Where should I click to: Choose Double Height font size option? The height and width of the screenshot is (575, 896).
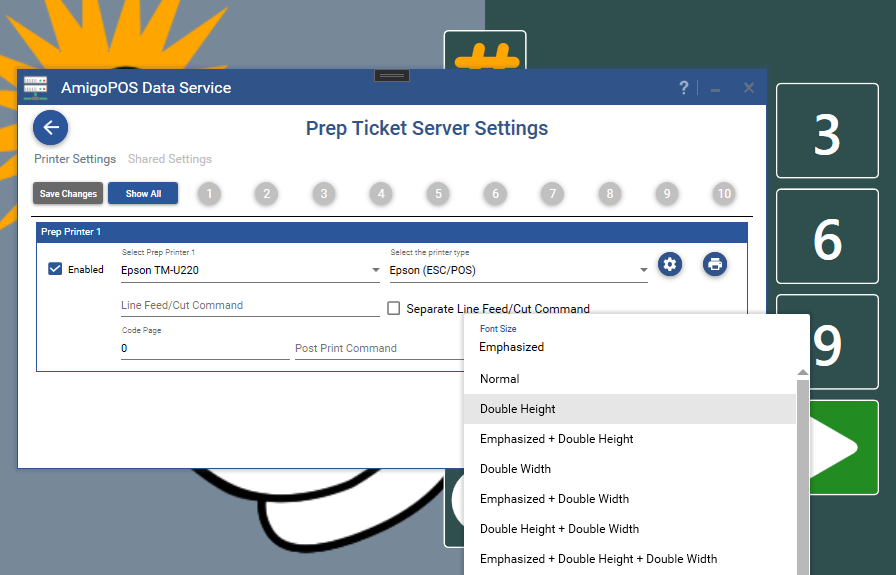(x=518, y=409)
